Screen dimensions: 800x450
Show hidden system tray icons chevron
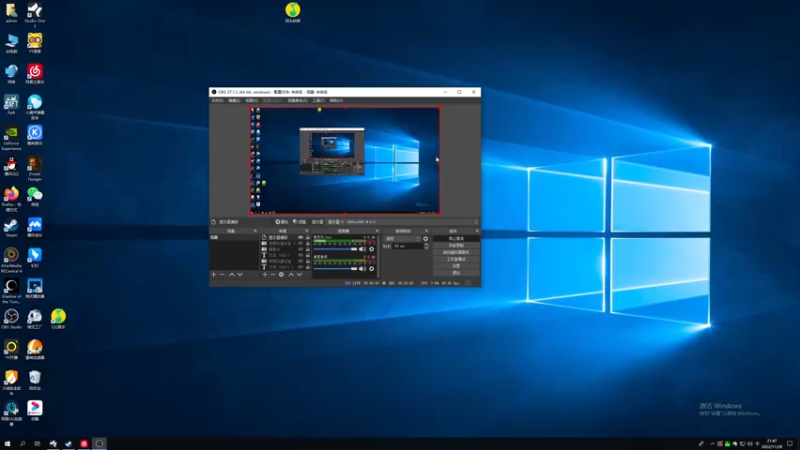[x=712, y=444]
